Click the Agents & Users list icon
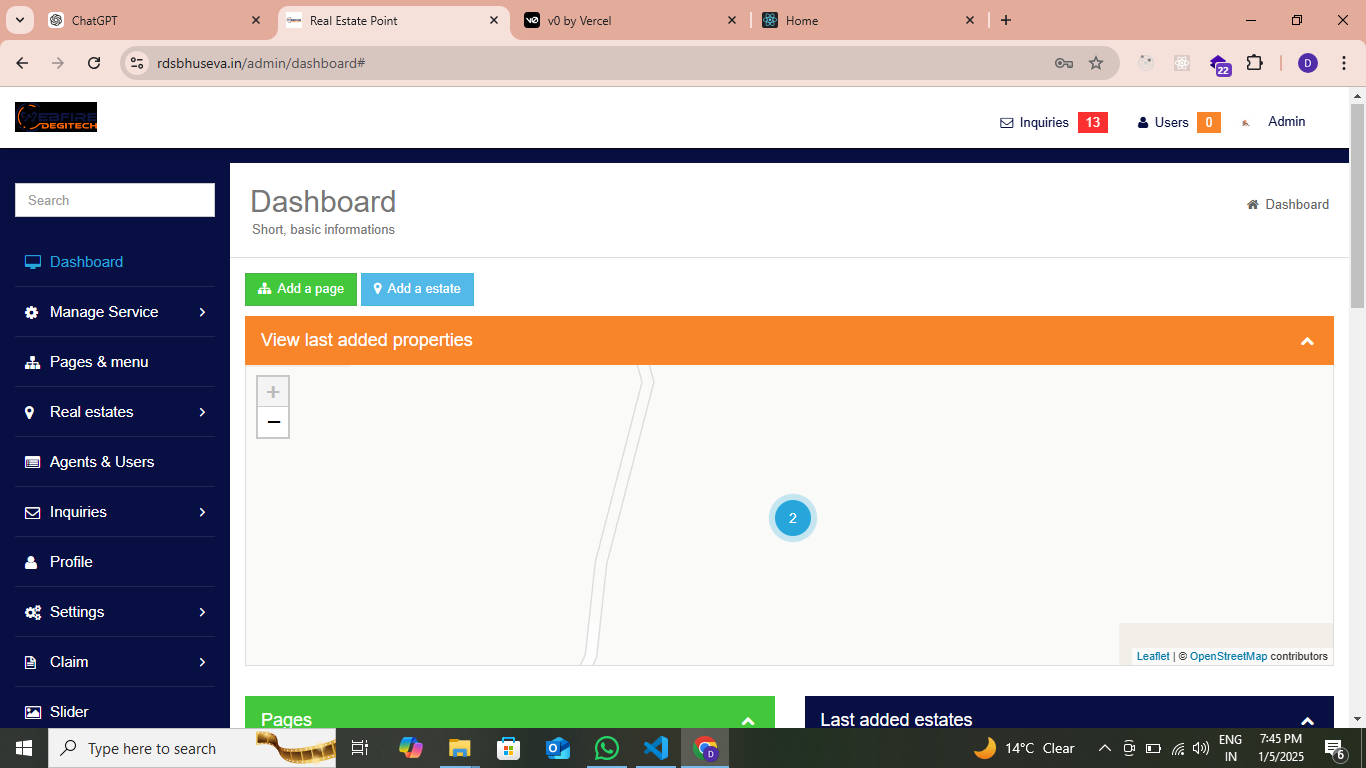This screenshot has width=1366, height=768. (x=32, y=462)
